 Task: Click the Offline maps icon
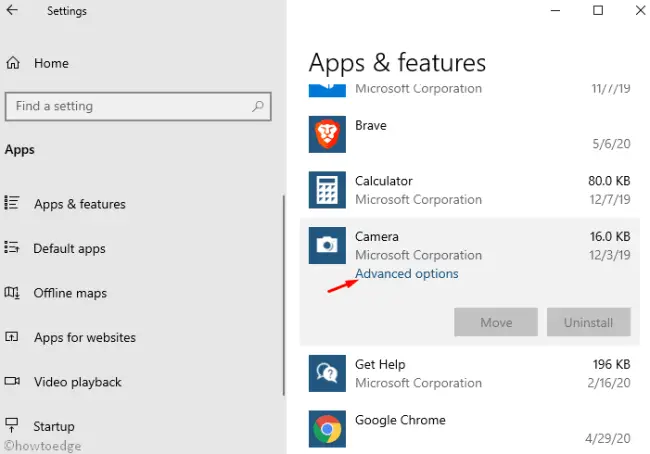[13, 293]
